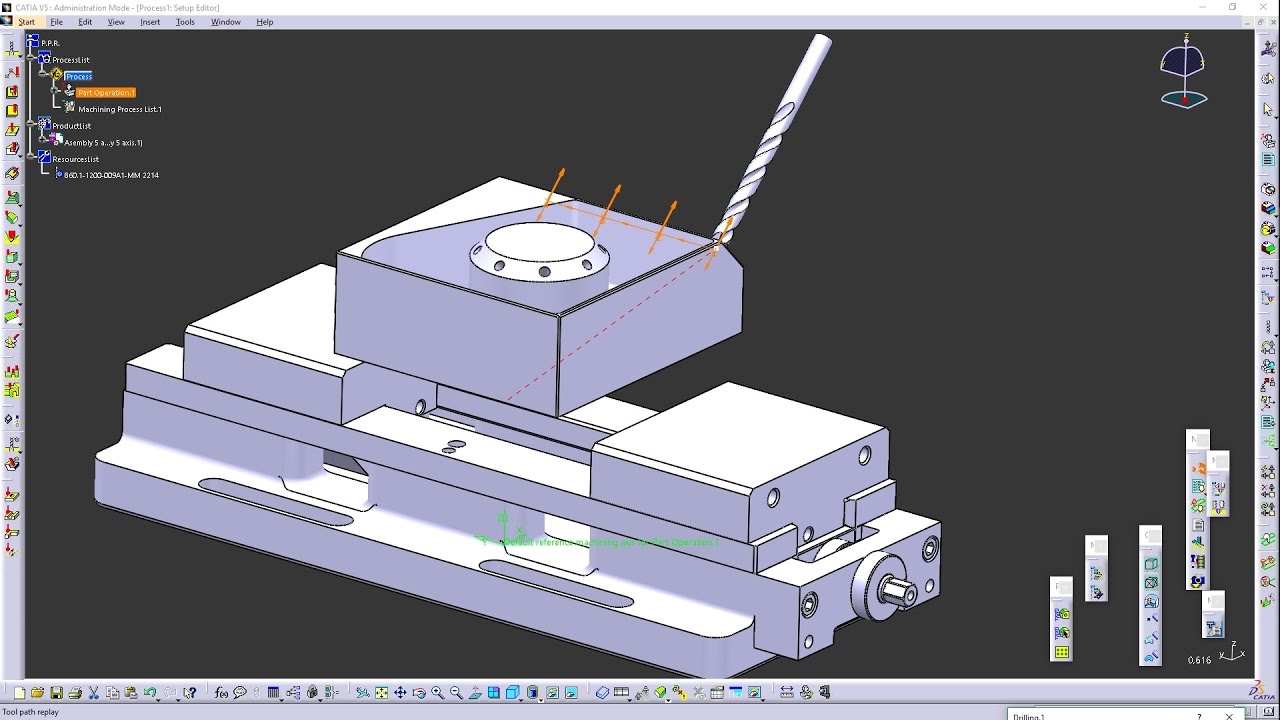Collapse the ProductList tree node

click(32, 125)
